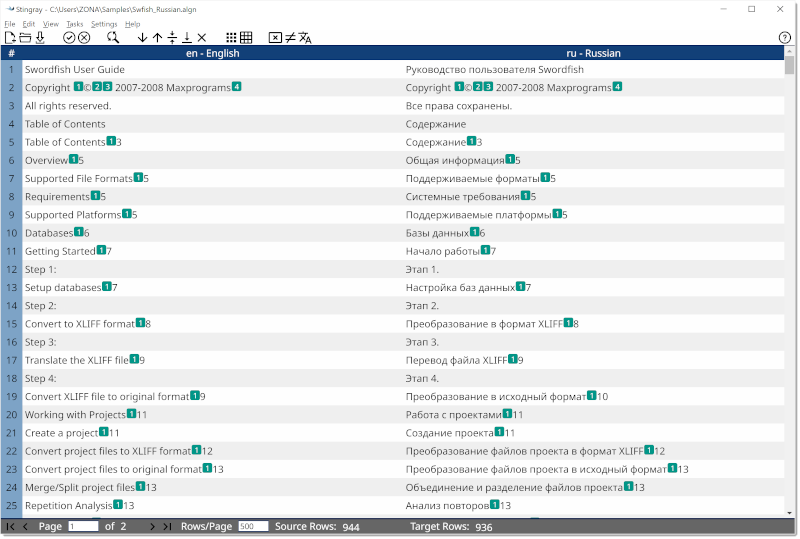
Task: Click the confirm checkmark circle icon
Action: click(69, 37)
